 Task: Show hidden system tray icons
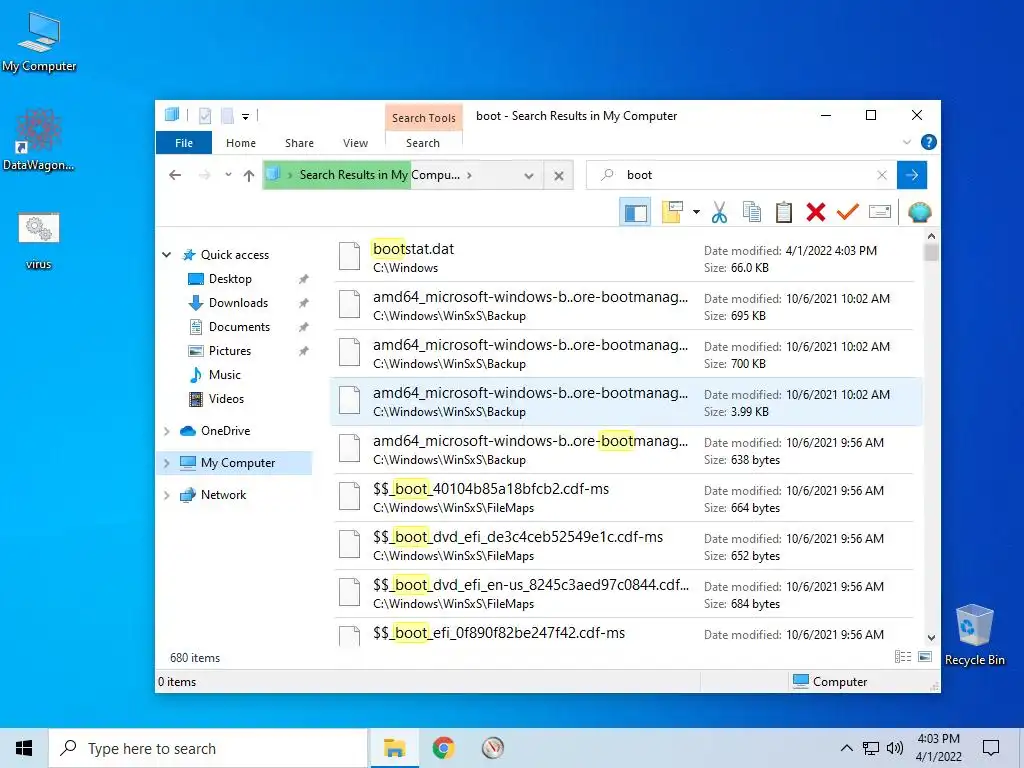tap(846, 748)
